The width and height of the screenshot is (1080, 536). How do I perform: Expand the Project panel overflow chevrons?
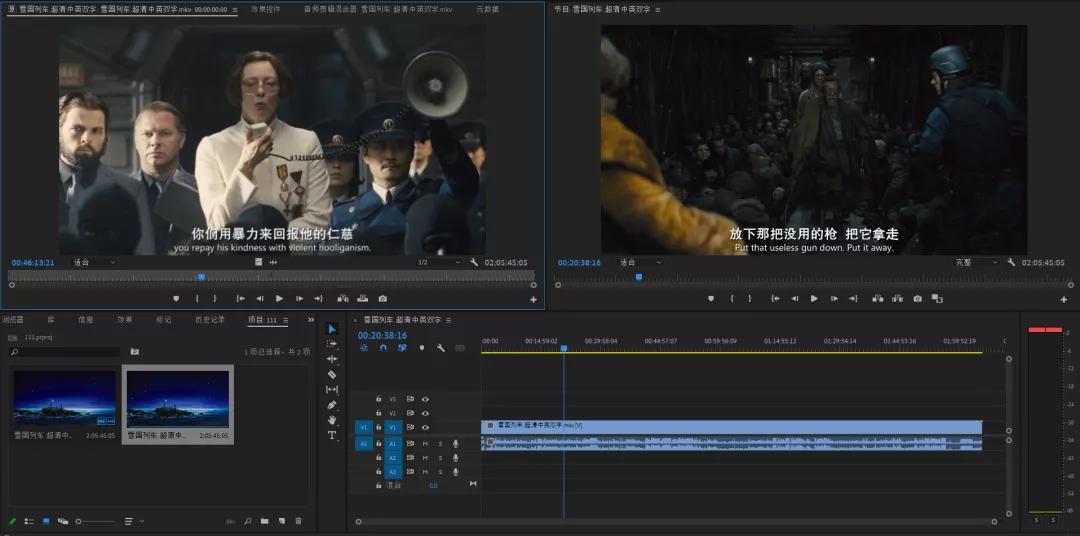click(x=310, y=320)
